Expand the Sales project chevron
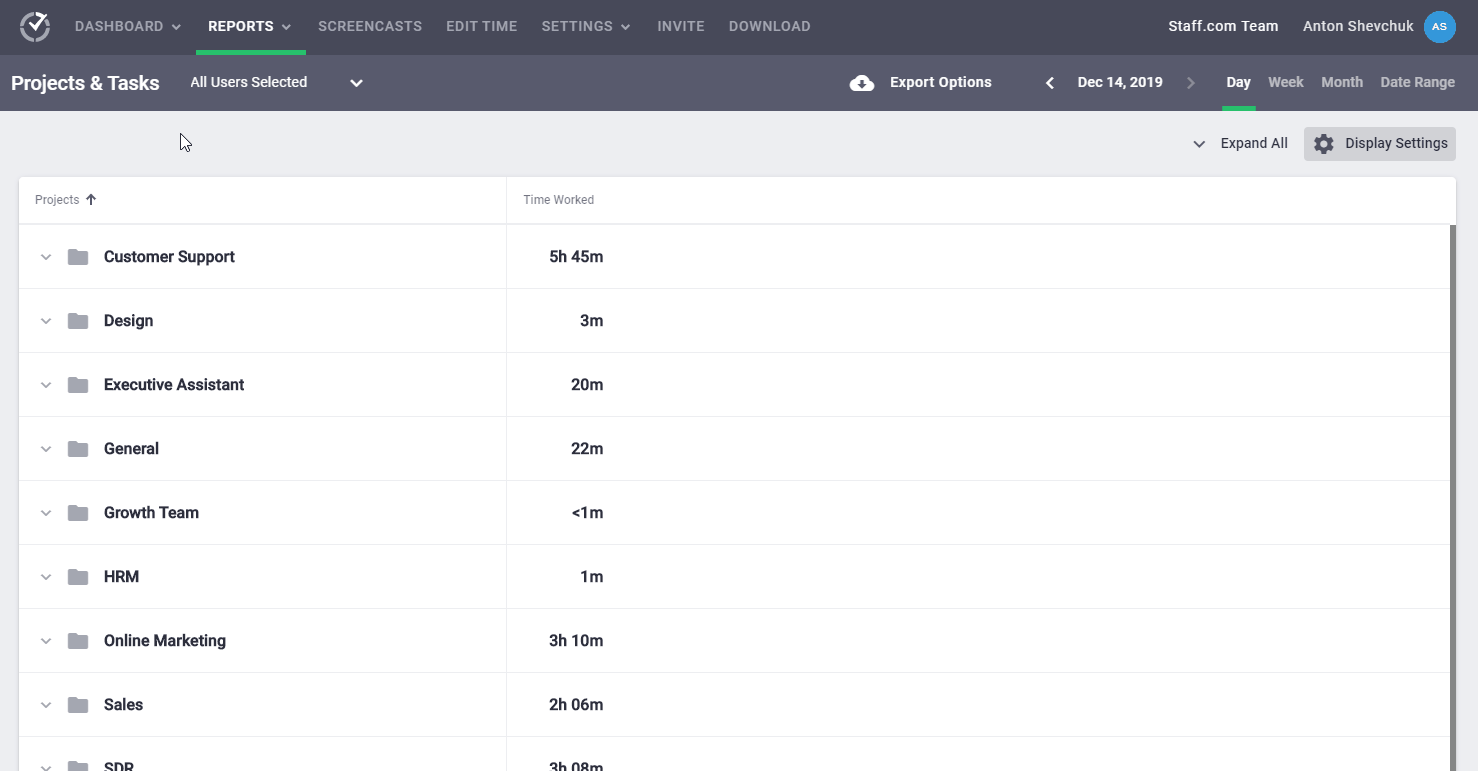The height and width of the screenshot is (771, 1478). [45, 705]
